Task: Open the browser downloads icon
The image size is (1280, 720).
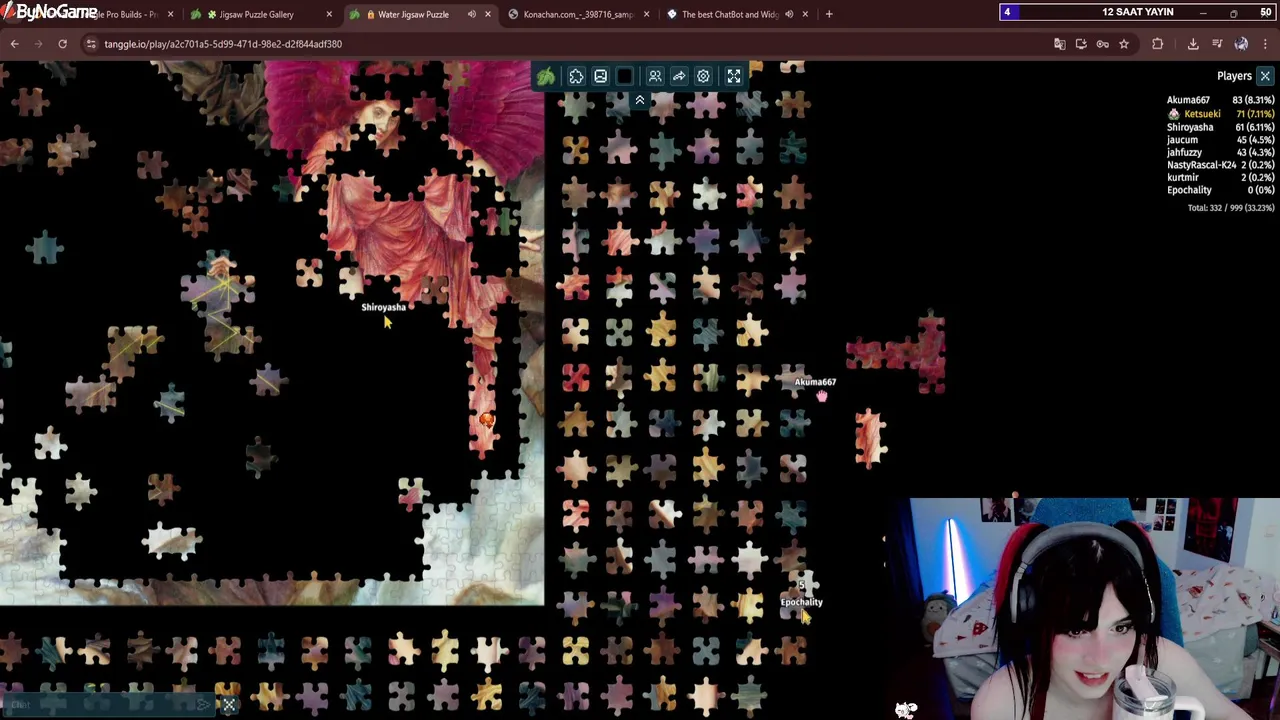Action: pyautogui.click(x=1193, y=44)
